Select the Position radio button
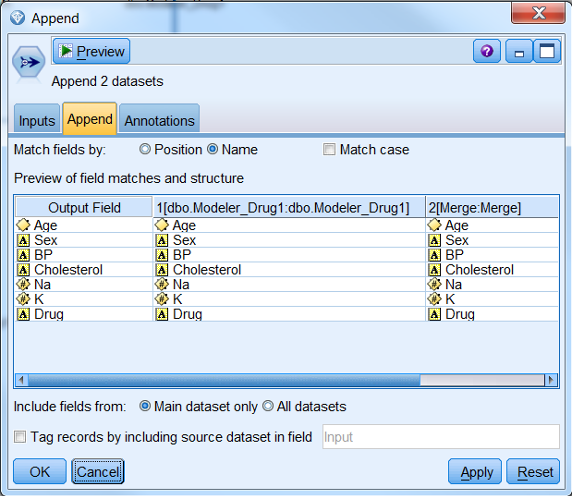Image resolution: width=572 pixels, height=496 pixels. point(145,149)
